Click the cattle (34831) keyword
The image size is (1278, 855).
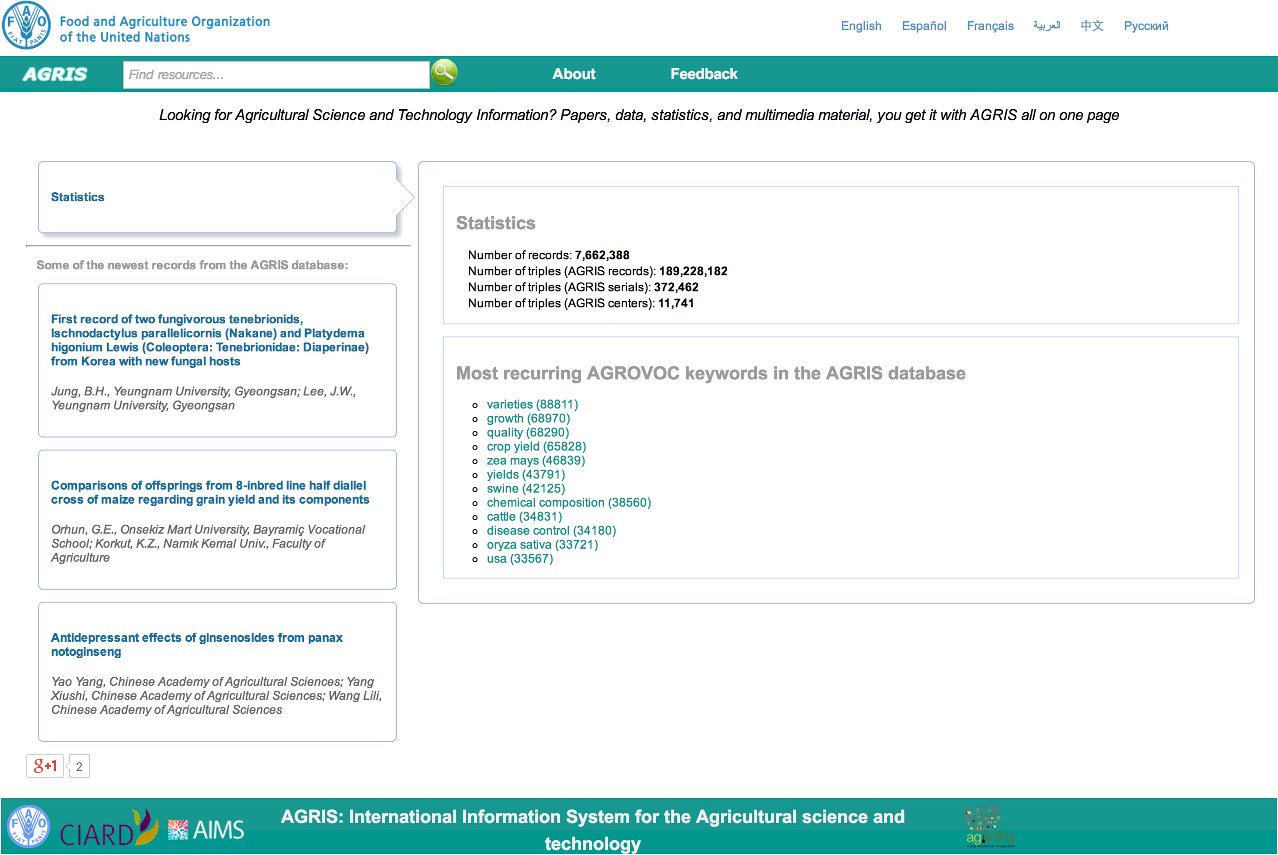click(526, 517)
